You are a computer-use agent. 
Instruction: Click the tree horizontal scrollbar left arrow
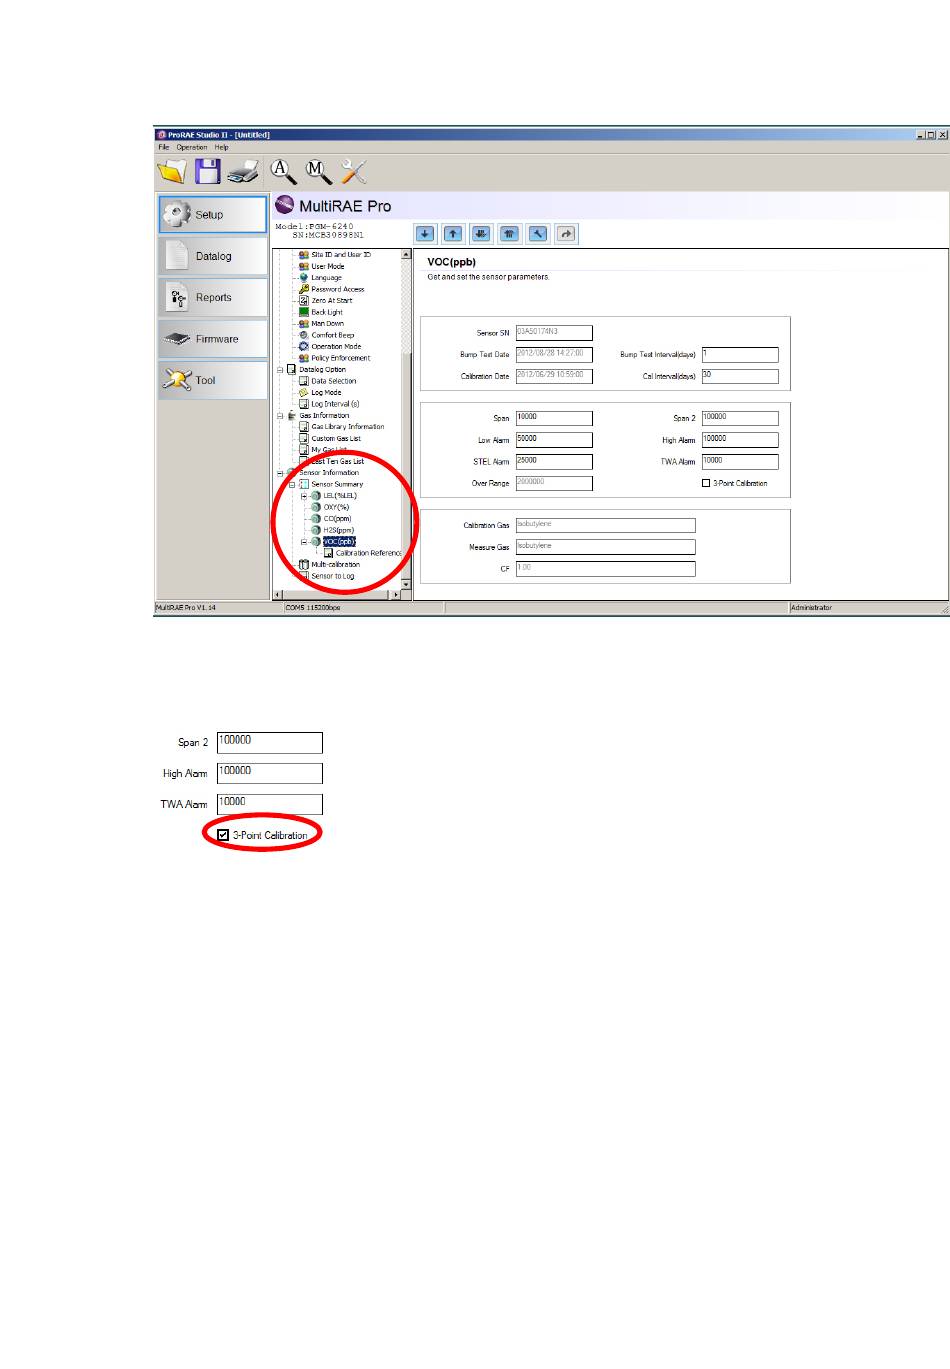click(x=278, y=595)
